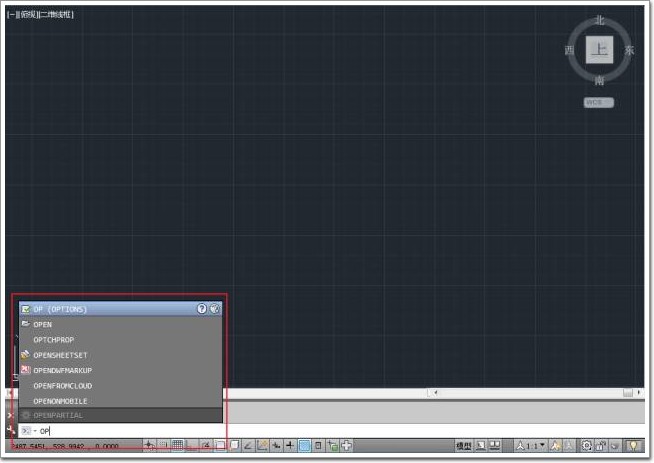Click the ViewCube top face (上)
Viewport: 654px width, 463px height.
599,49
